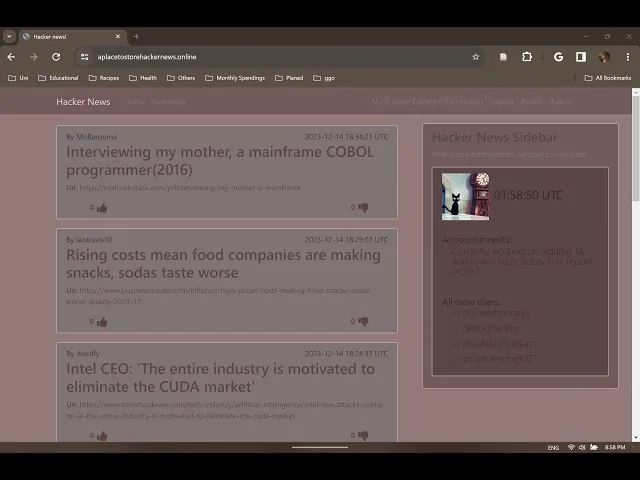Open Admin from the navbar
The height and width of the screenshot is (480, 640).
pyautogui.click(x=561, y=102)
